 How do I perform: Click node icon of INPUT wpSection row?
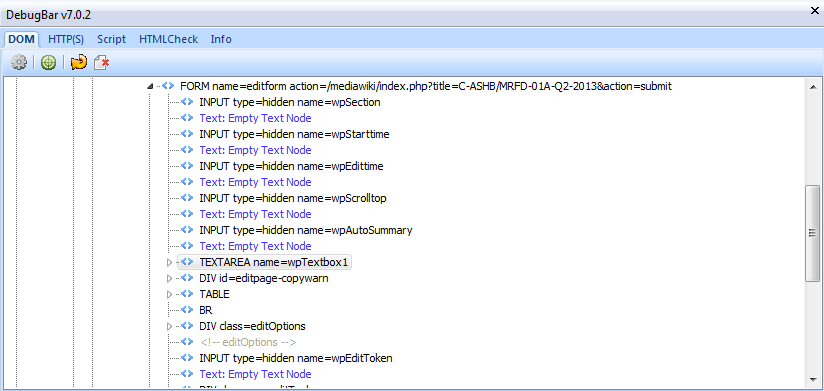[187, 102]
